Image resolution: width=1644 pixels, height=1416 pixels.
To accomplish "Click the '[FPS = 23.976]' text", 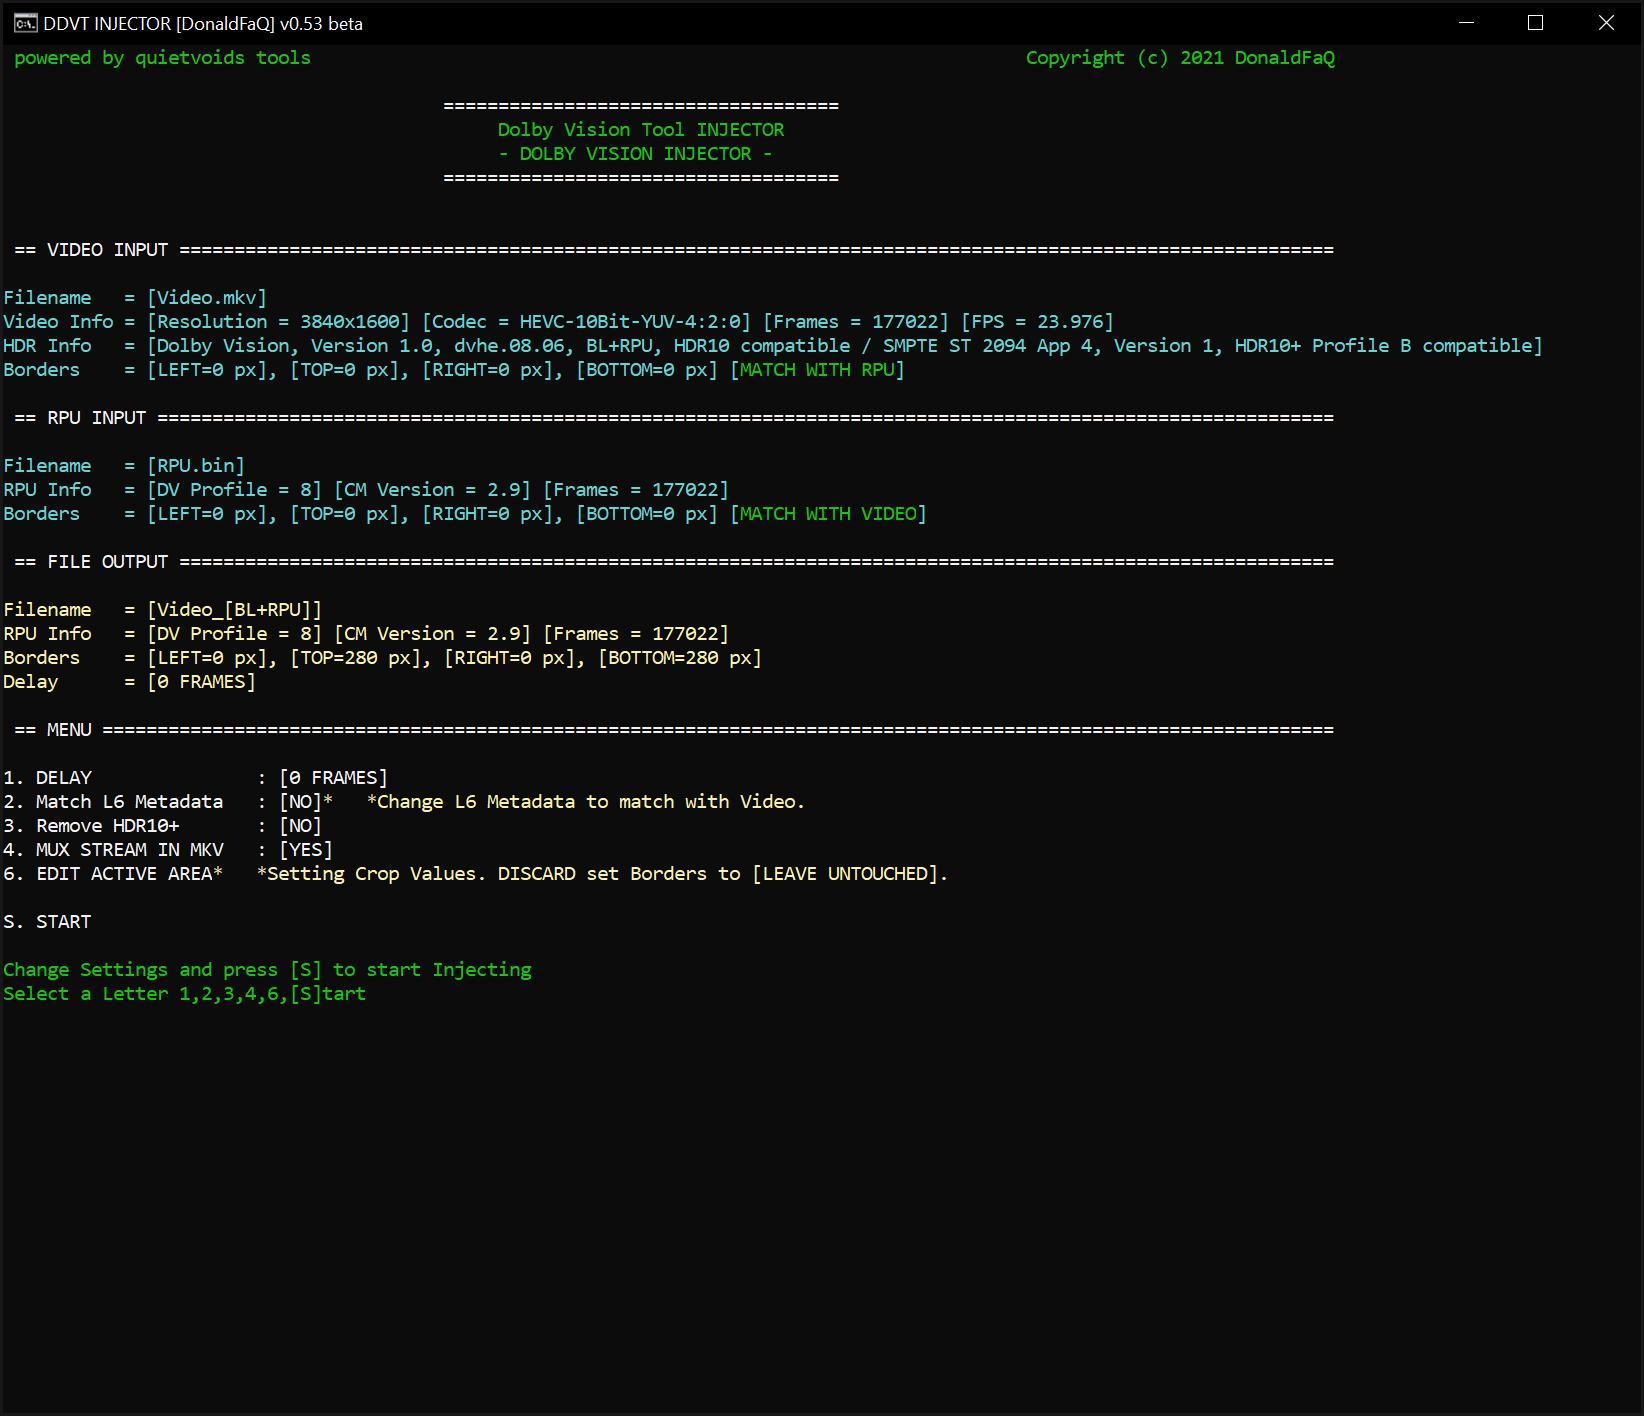I will click(1037, 322).
